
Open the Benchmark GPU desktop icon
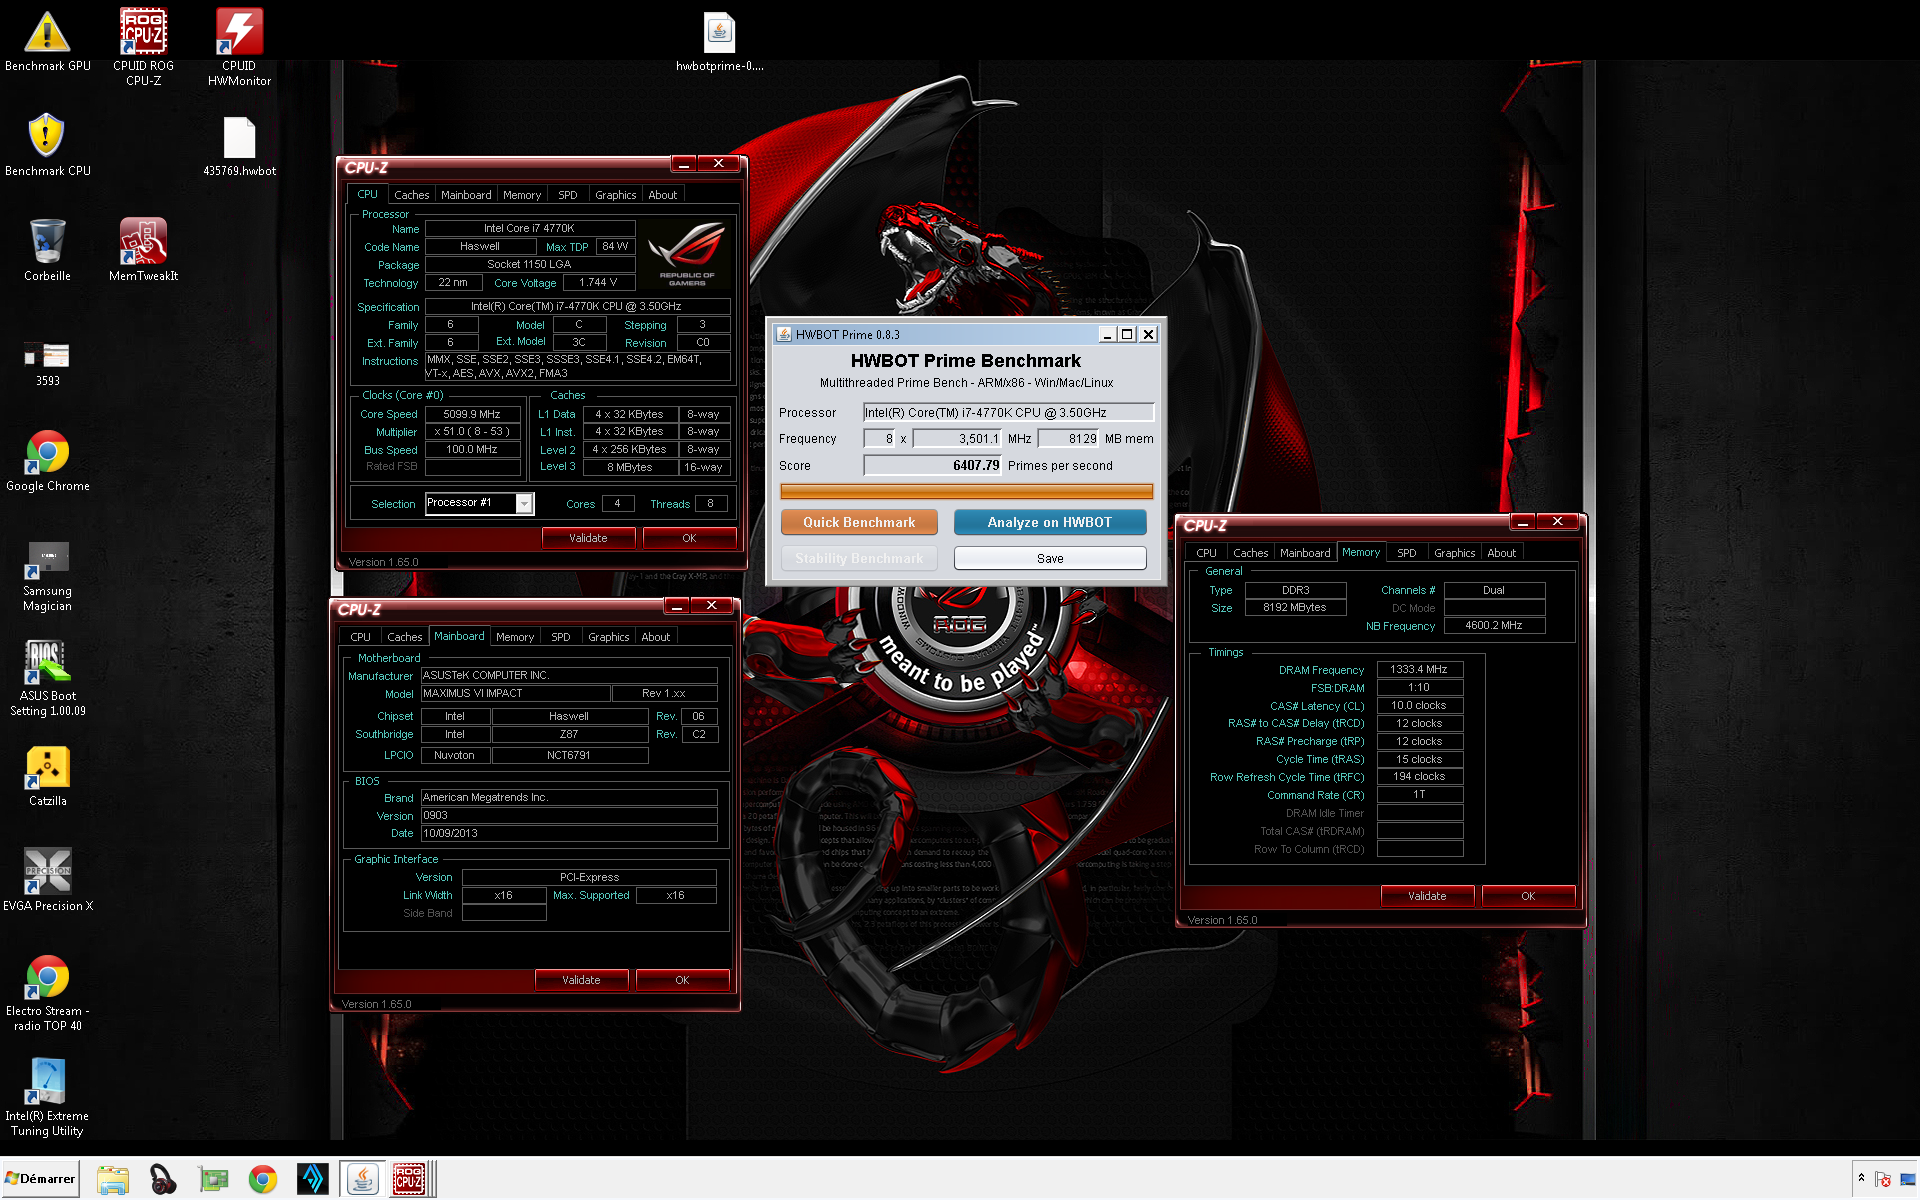click(x=47, y=40)
